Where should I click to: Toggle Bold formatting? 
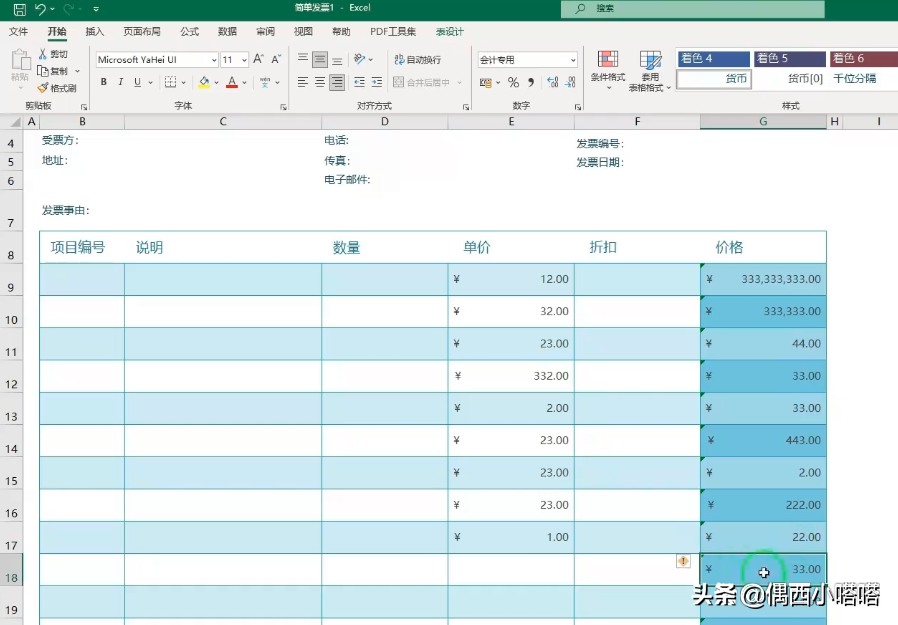[103, 83]
